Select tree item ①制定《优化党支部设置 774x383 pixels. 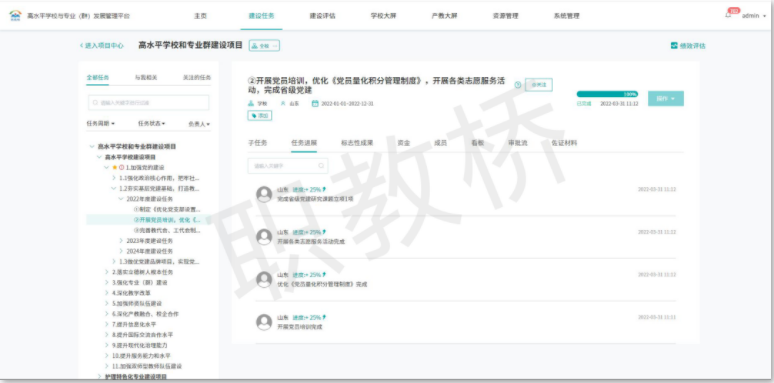(x=167, y=210)
